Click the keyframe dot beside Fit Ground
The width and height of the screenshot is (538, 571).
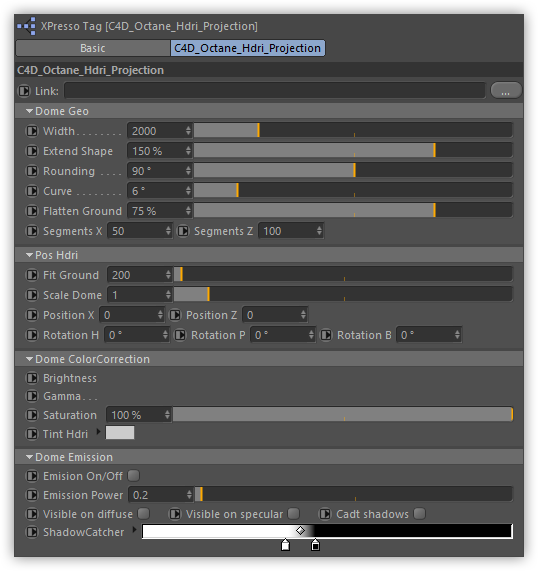(x=32, y=275)
